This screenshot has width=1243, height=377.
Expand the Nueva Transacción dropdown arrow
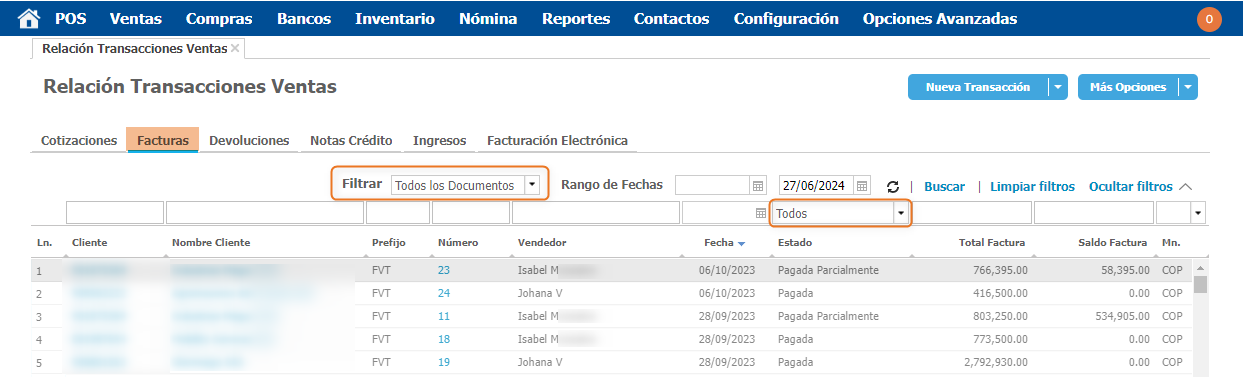click(1058, 87)
